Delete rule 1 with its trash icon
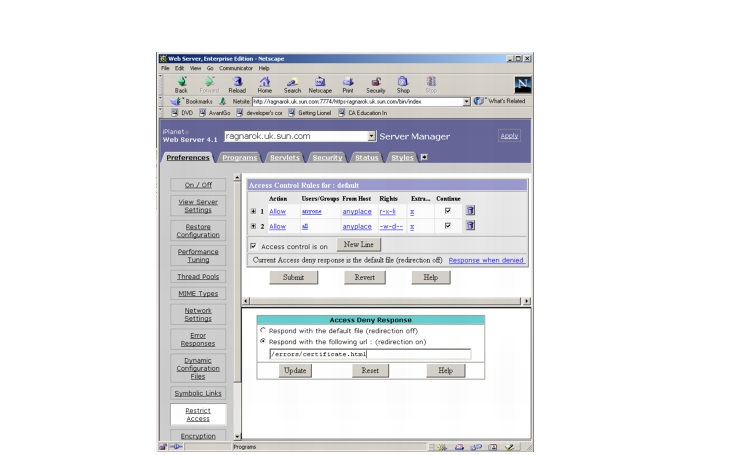 click(470, 211)
